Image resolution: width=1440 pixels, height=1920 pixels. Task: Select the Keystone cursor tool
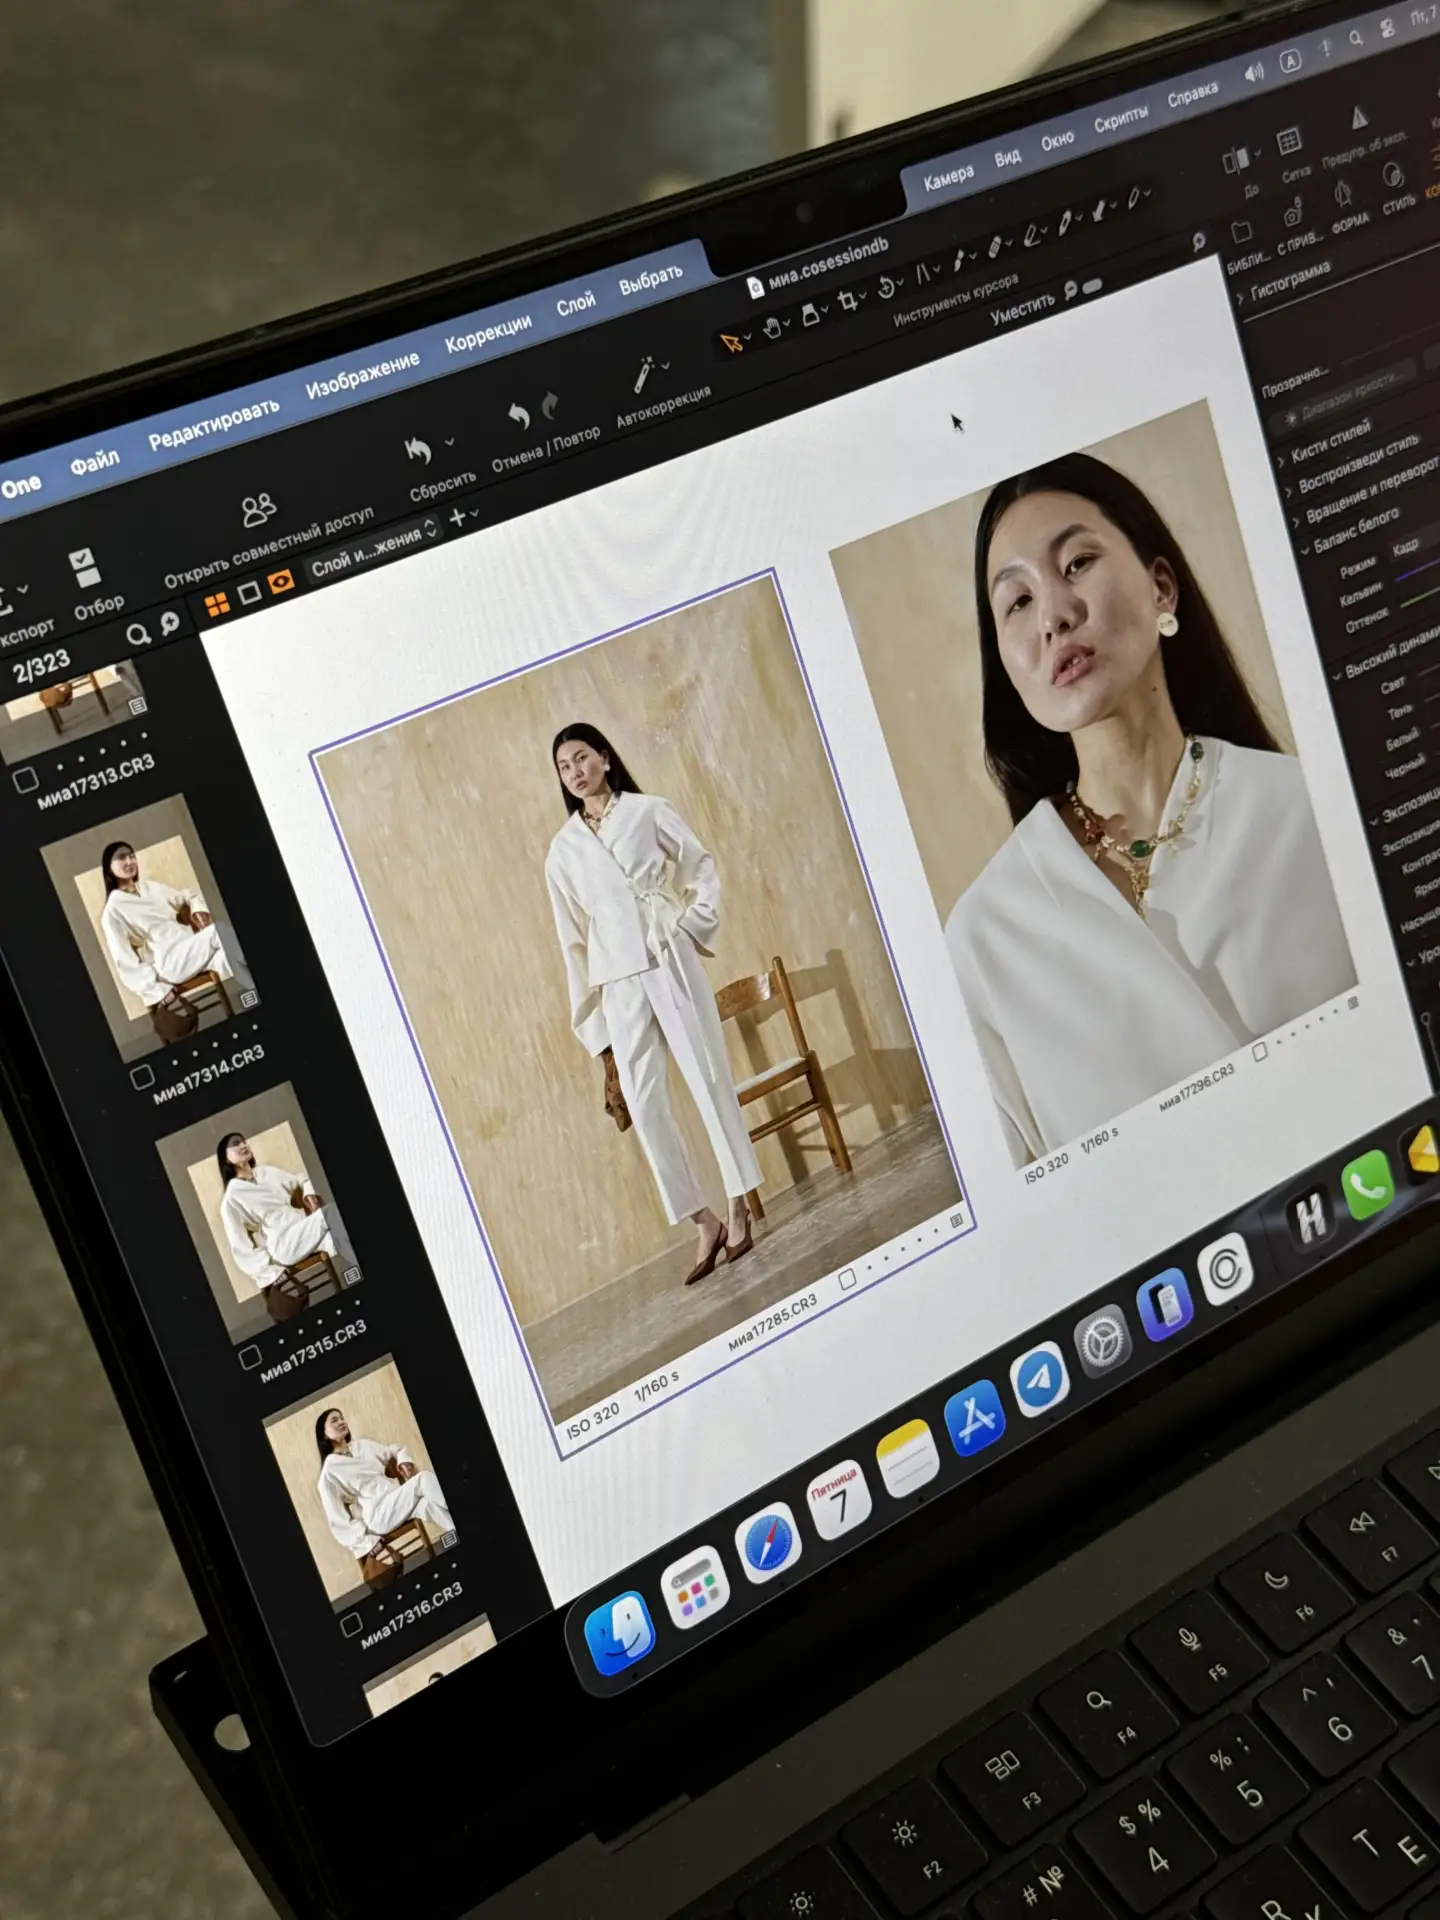923,272
